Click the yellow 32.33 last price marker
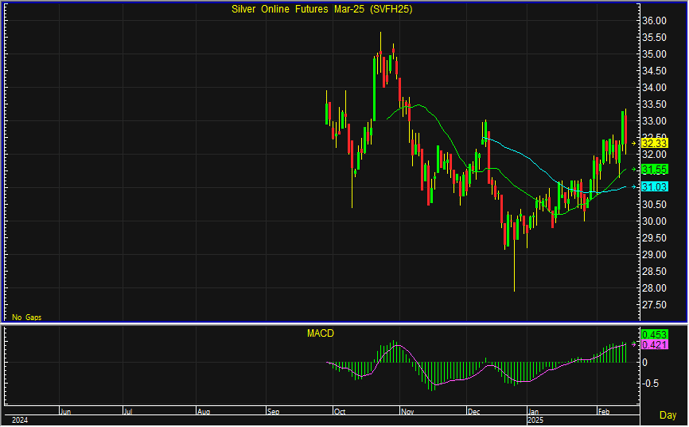The height and width of the screenshot is (427, 689). [655, 143]
